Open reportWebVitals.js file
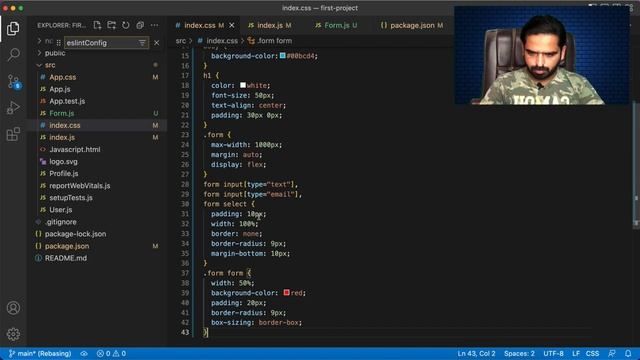 [x=80, y=186]
